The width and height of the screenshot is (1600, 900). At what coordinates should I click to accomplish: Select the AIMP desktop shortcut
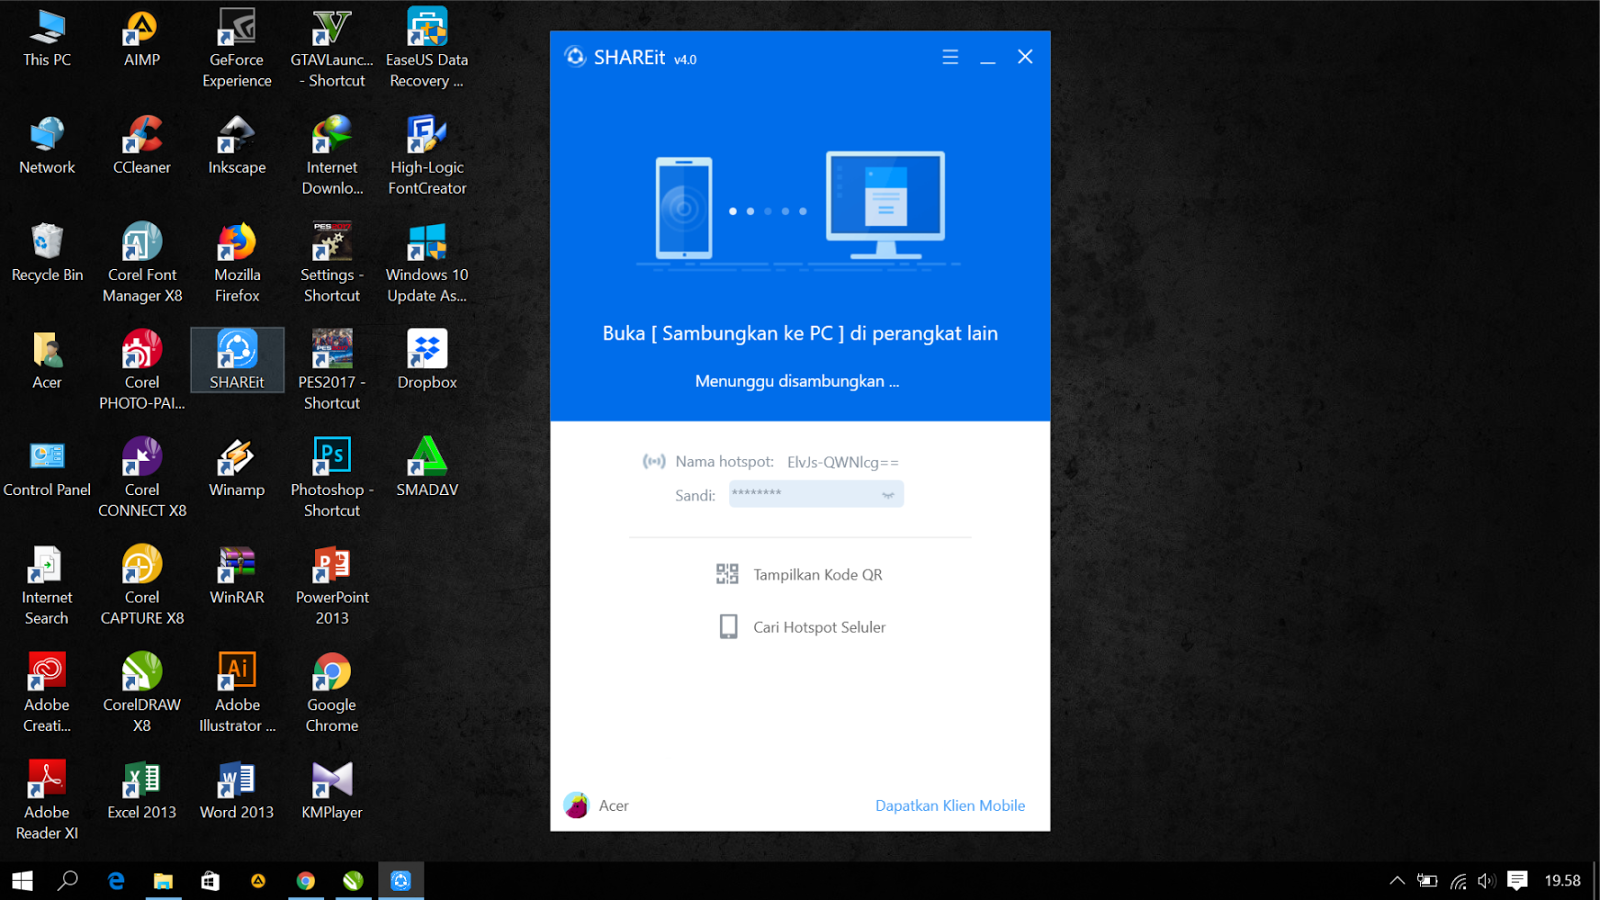(x=142, y=39)
